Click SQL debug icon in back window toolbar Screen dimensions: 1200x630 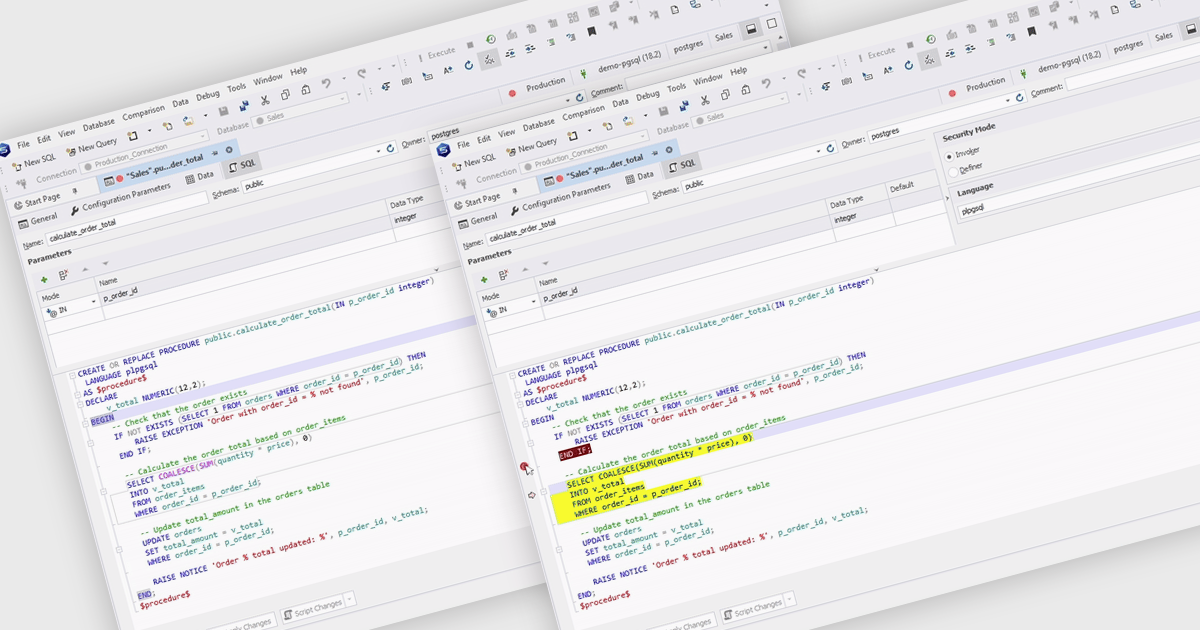click(x=489, y=60)
